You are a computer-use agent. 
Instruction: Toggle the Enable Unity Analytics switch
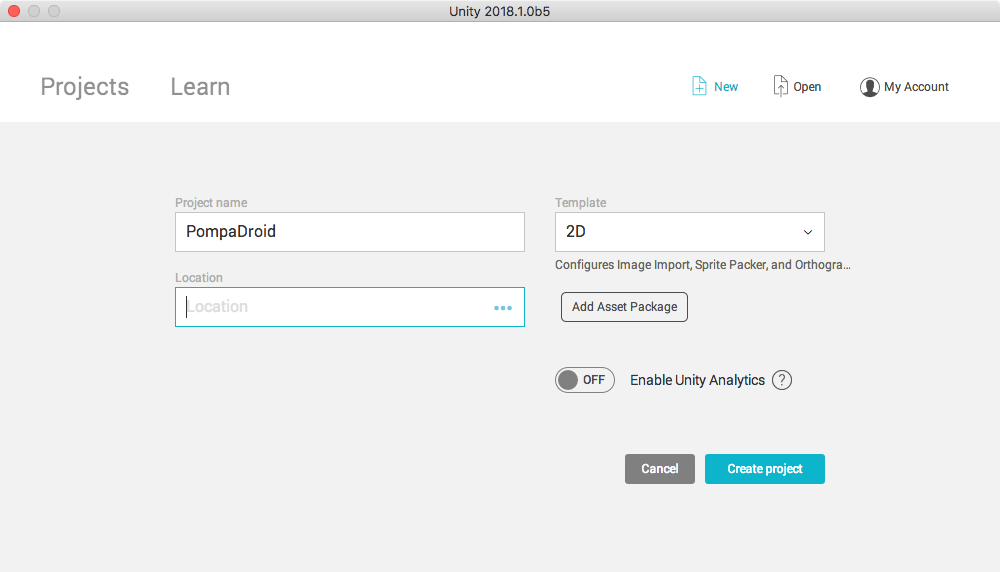point(584,380)
